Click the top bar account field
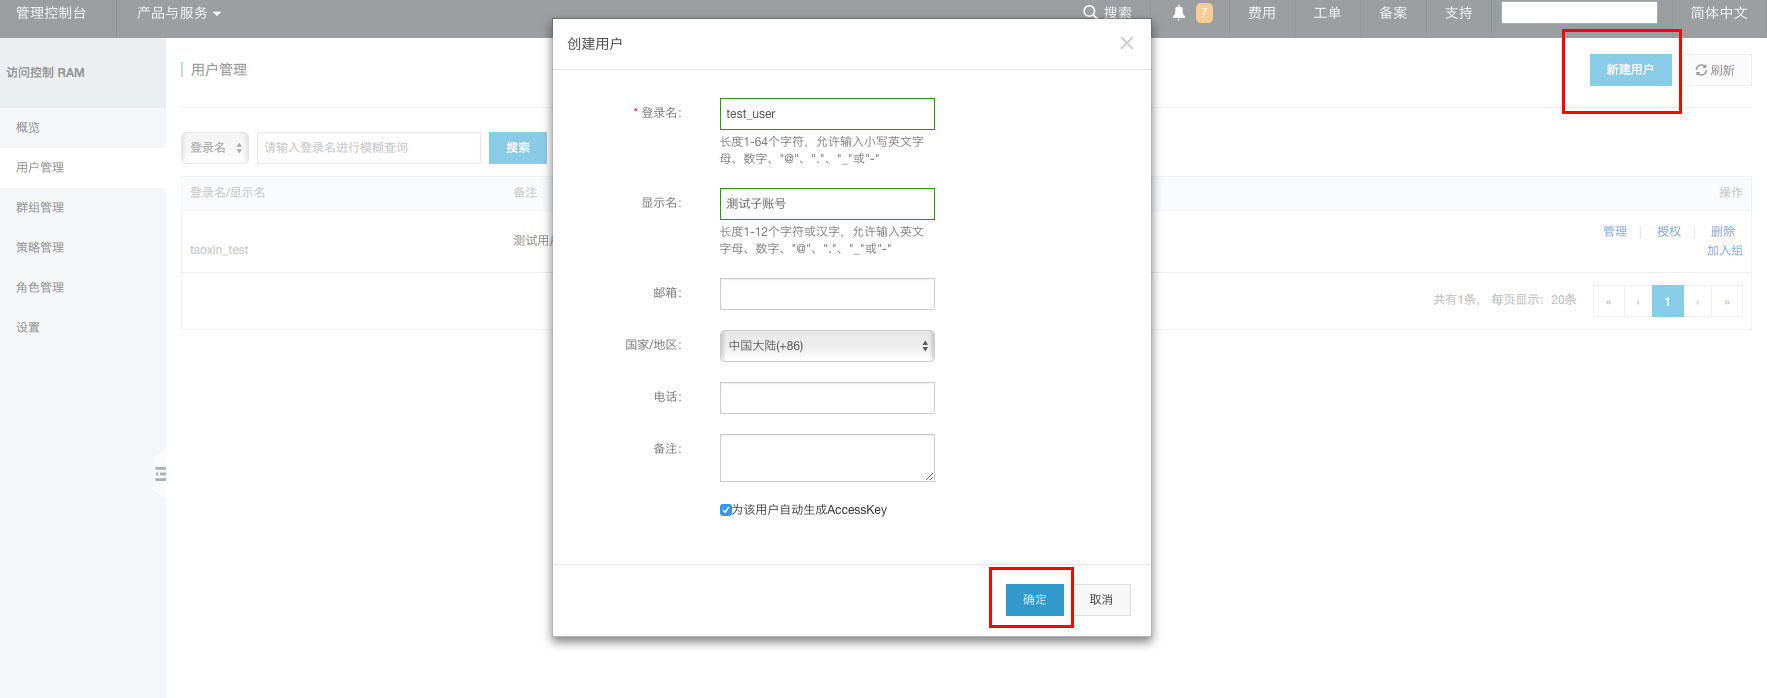Screen dimensions: 1767x698 pyautogui.click(x=1579, y=13)
